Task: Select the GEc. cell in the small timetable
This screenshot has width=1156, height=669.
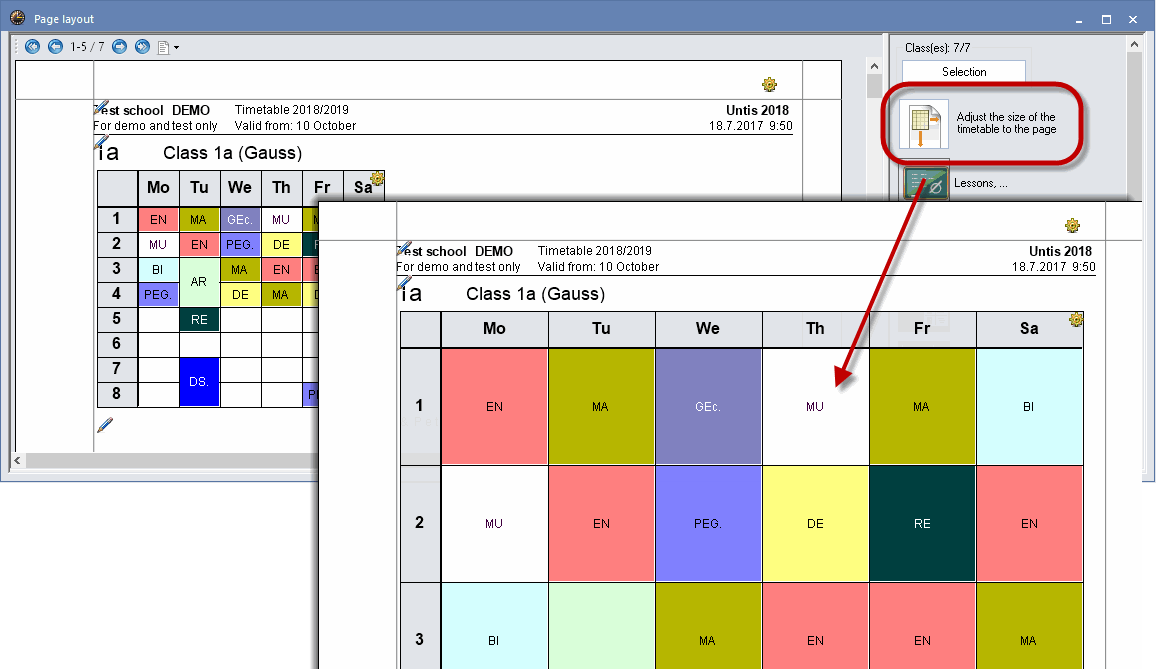Action: tap(240, 219)
